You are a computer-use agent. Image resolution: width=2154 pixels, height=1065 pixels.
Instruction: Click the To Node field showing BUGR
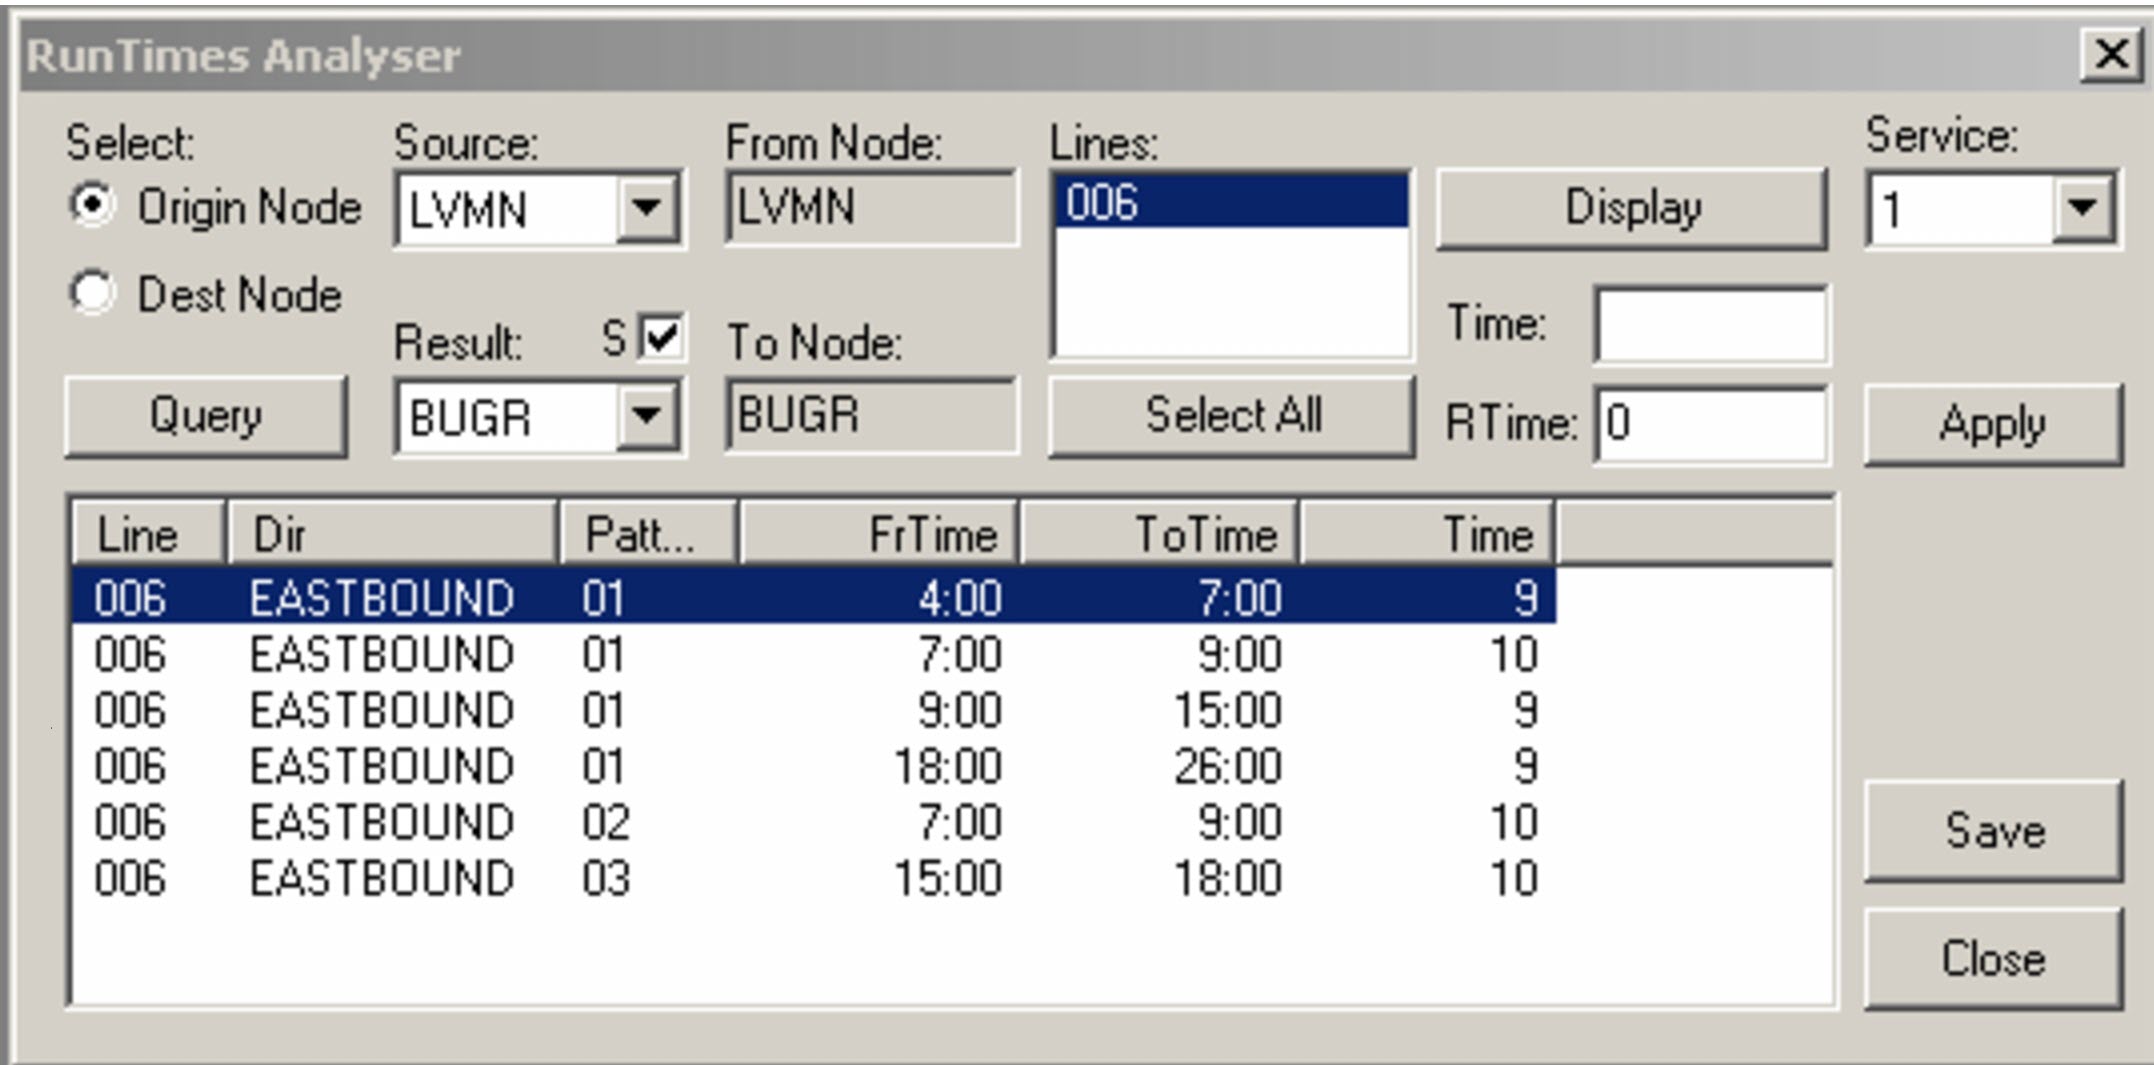[870, 415]
